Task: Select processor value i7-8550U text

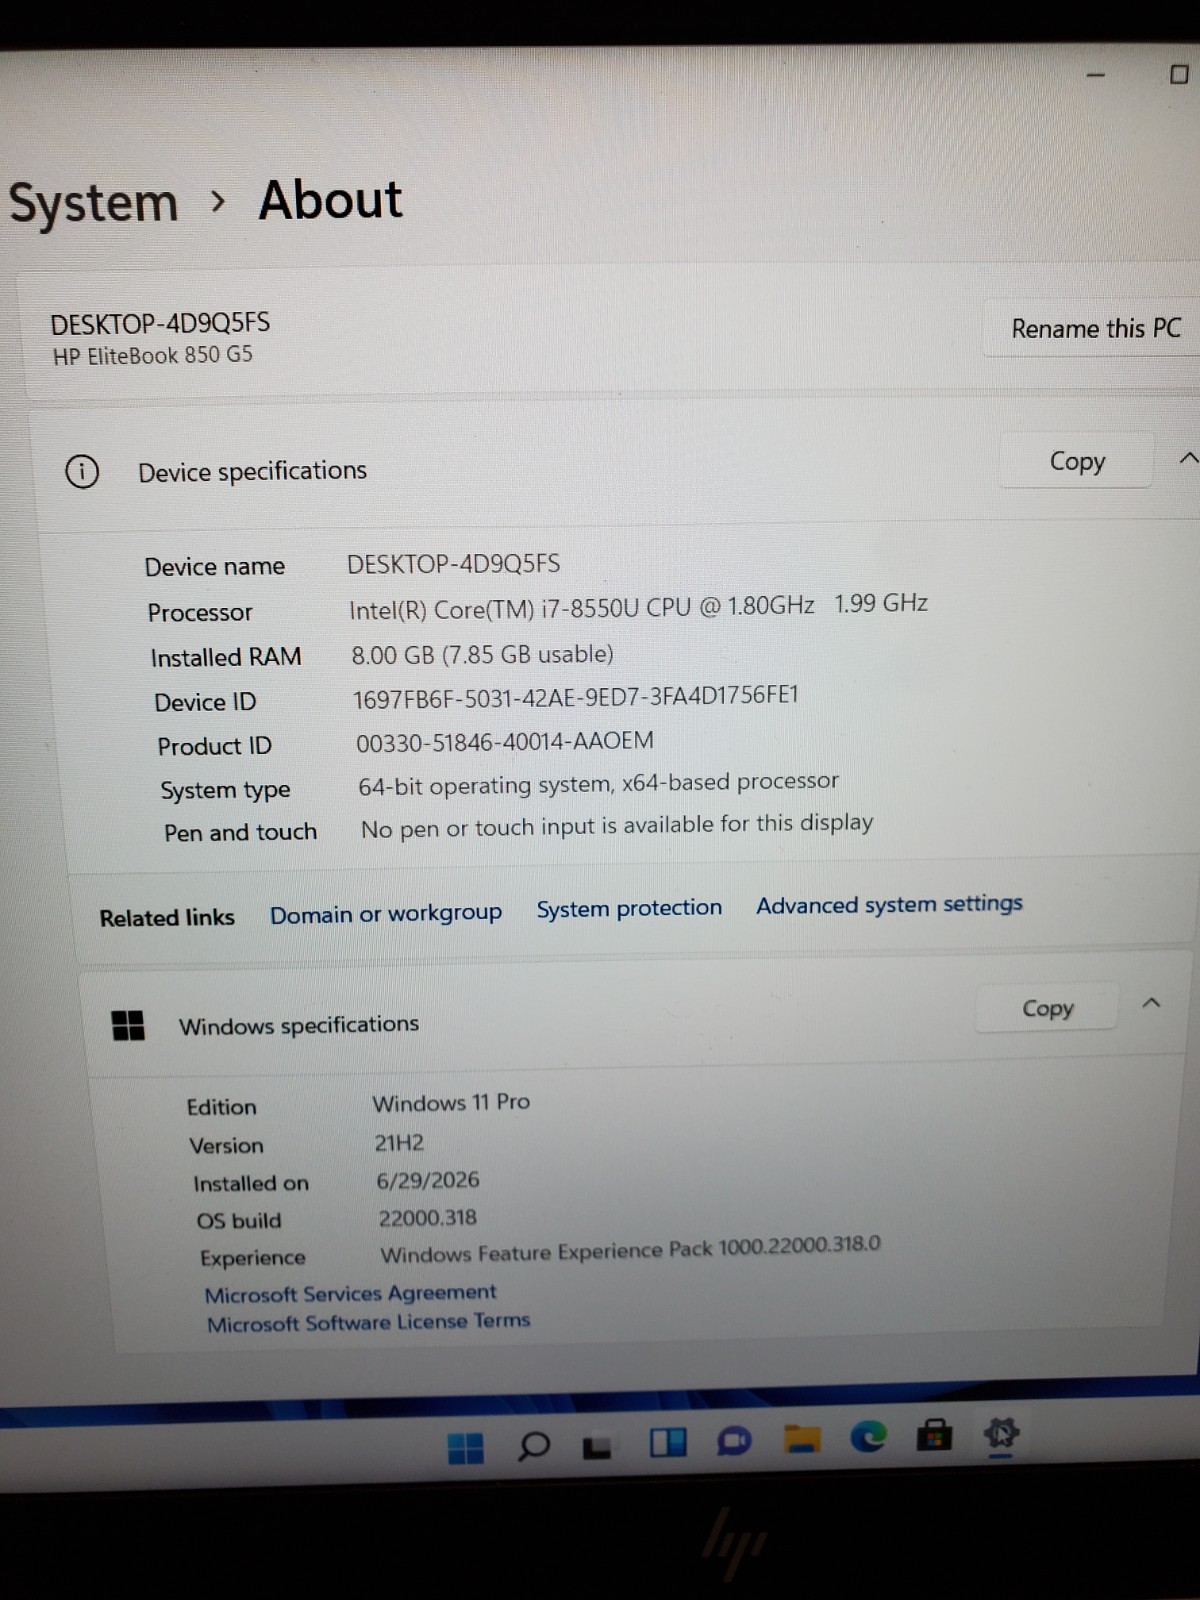Action: [638, 607]
